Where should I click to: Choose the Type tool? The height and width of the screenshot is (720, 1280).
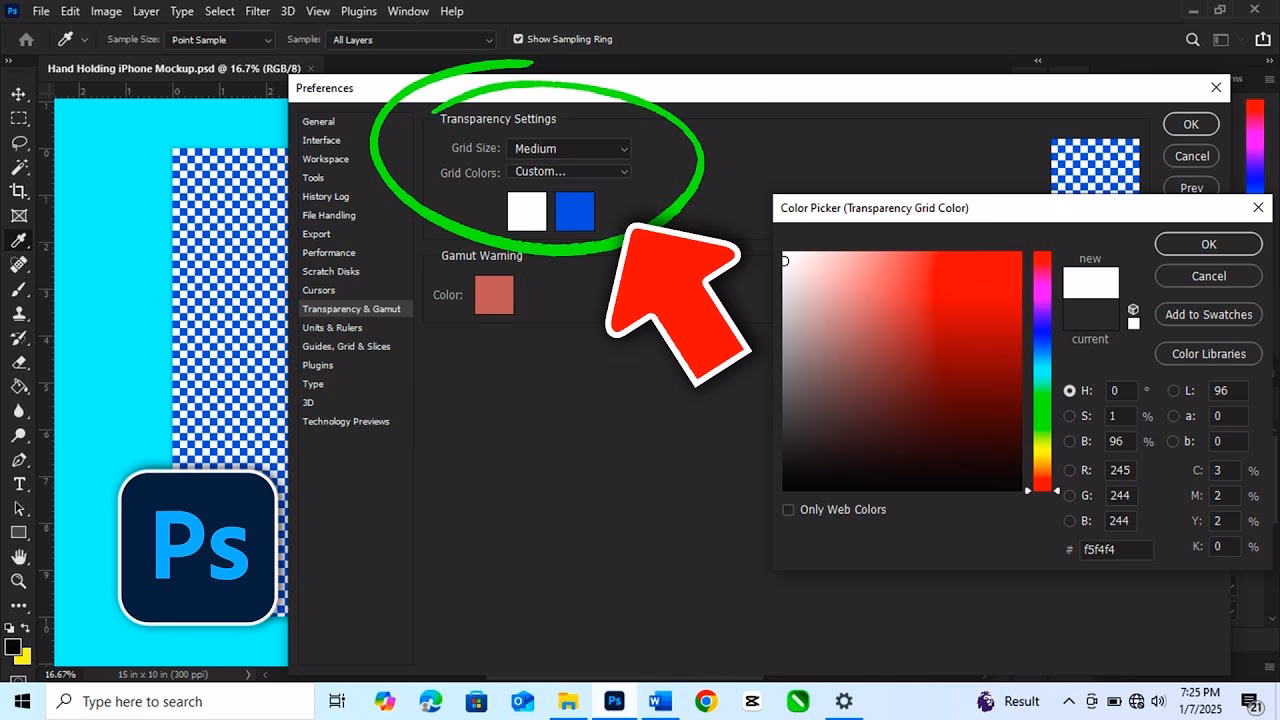[x=18, y=484]
